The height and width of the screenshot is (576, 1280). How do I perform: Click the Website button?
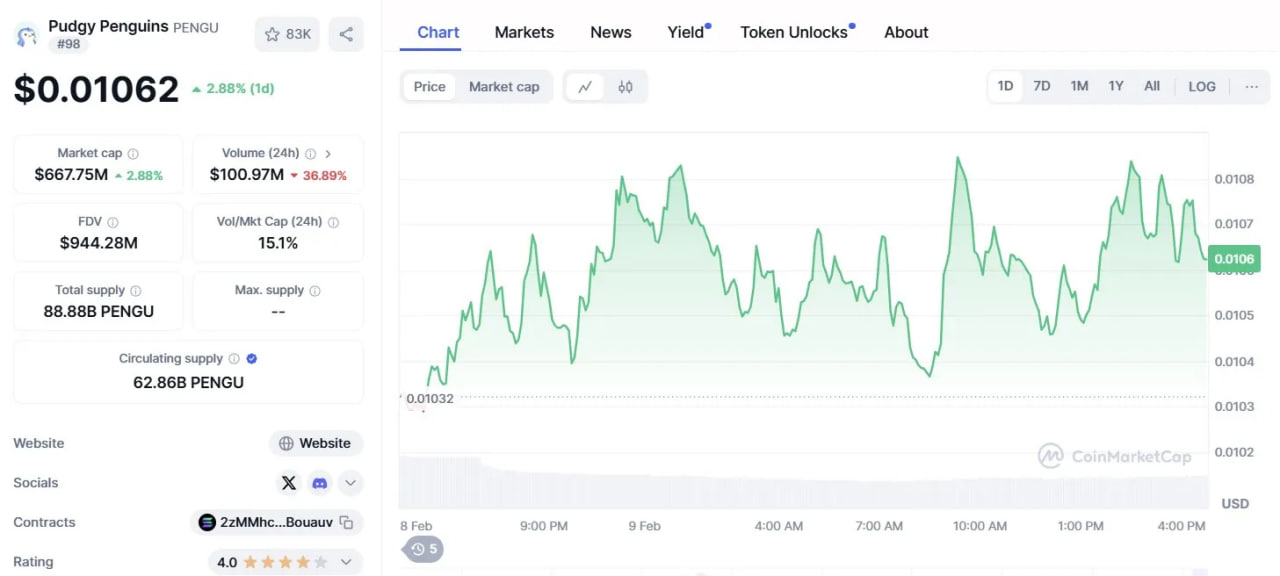pos(315,443)
